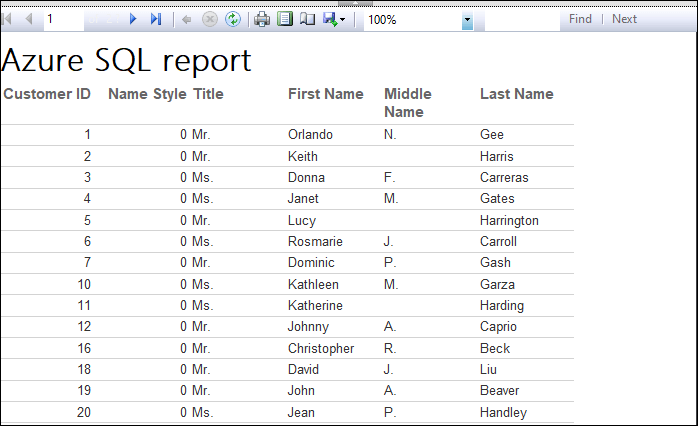698x426 pixels.
Task: Select first name Katherine
Action: click(x=315, y=305)
